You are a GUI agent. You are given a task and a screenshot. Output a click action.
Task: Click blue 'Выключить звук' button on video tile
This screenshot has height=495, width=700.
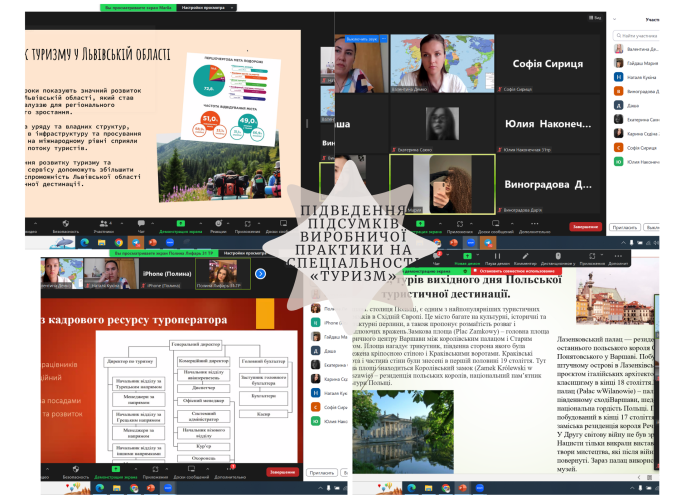pyautogui.click(x=362, y=39)
